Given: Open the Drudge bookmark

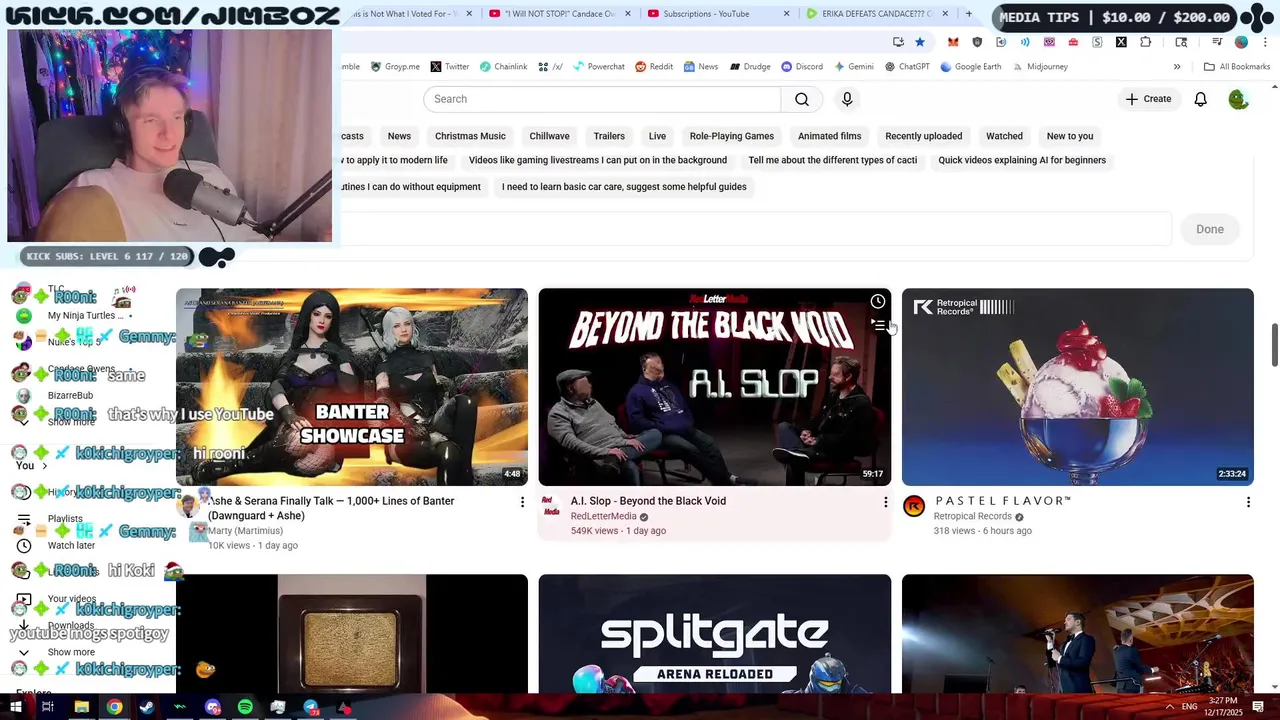Looking at the screenshot, I should [750, 67].
